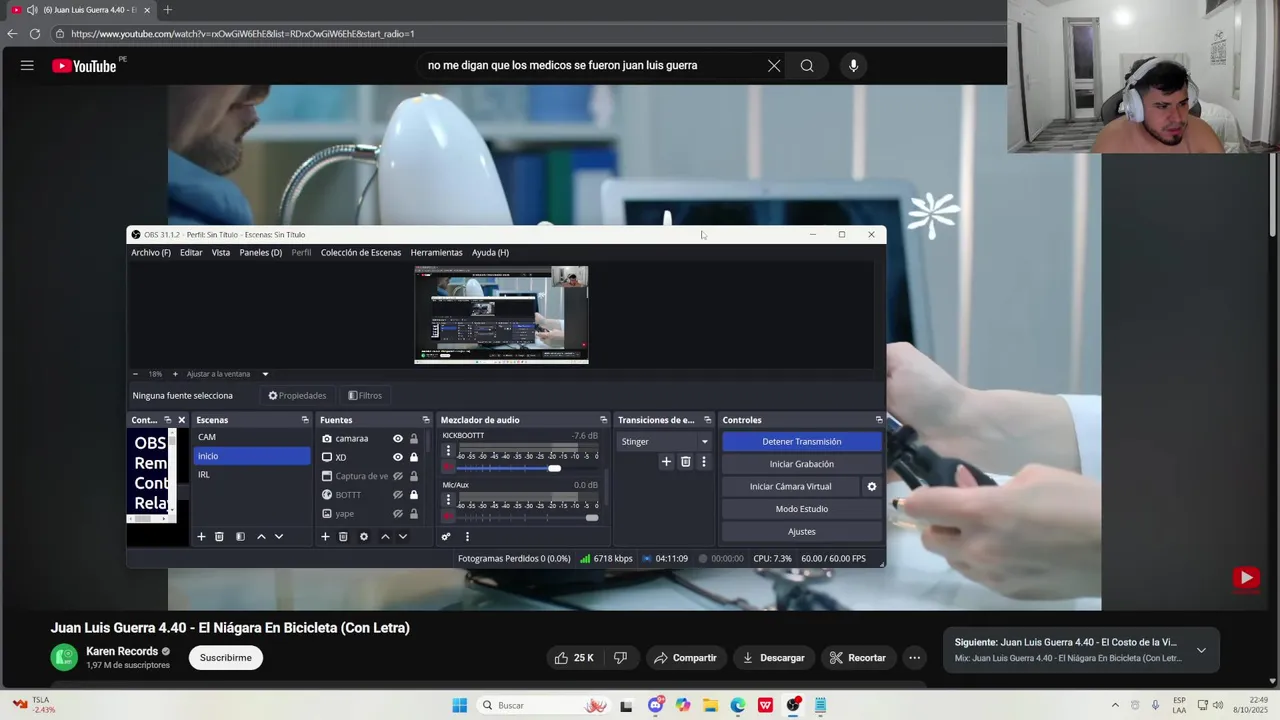This screenshot has width=1280, height=720.
Task: Click Iniciar Grabación button
Action: pos(802,464)
